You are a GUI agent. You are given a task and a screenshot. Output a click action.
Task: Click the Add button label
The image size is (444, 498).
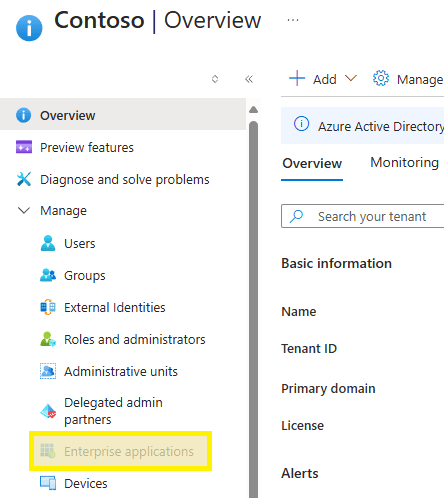point(325,79)
